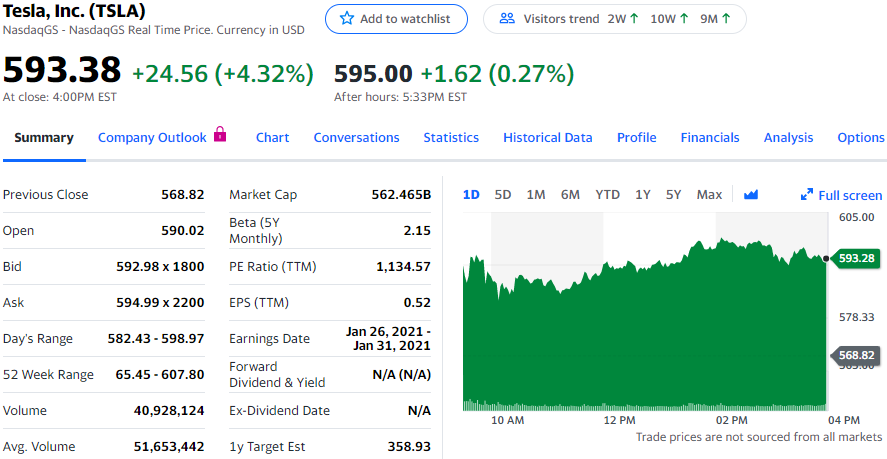Go to the Financials tab
Screen dimensions: 887x459
pyautogui.click(x=710, y=138)
